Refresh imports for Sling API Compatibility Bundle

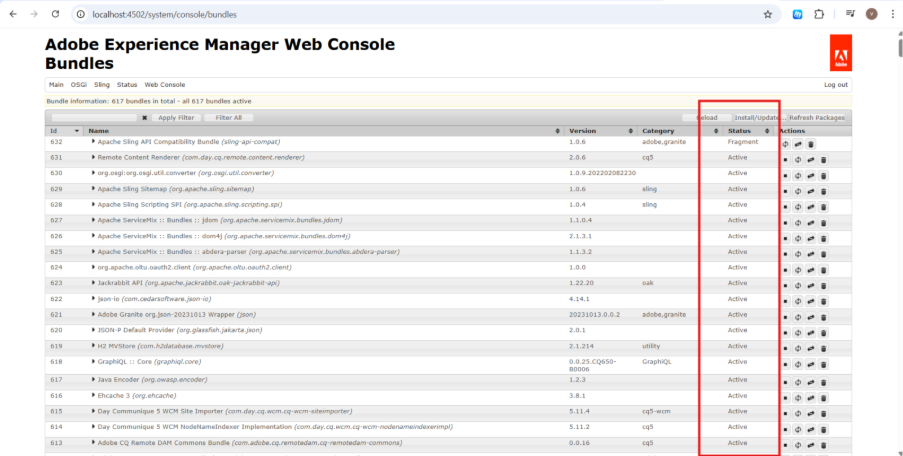coord(786,145)
